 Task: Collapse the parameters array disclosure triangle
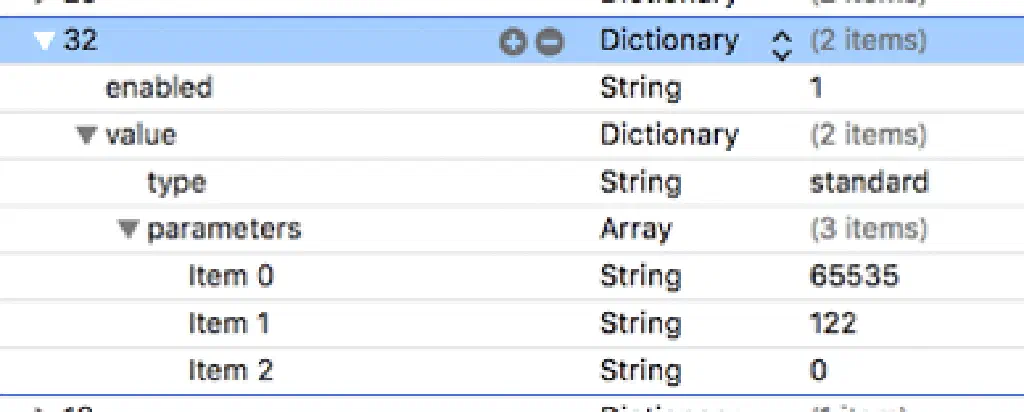click(128, 229)
